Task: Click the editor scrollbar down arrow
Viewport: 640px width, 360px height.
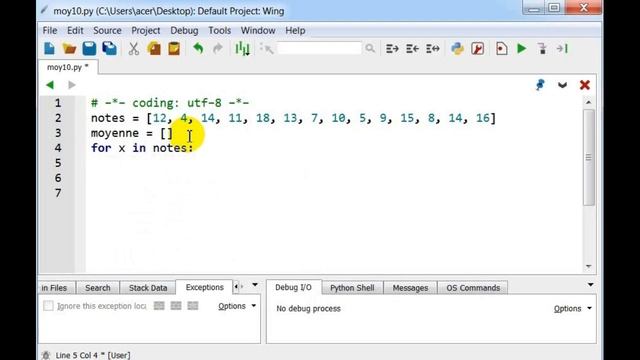Action: (x=588, y=267)
